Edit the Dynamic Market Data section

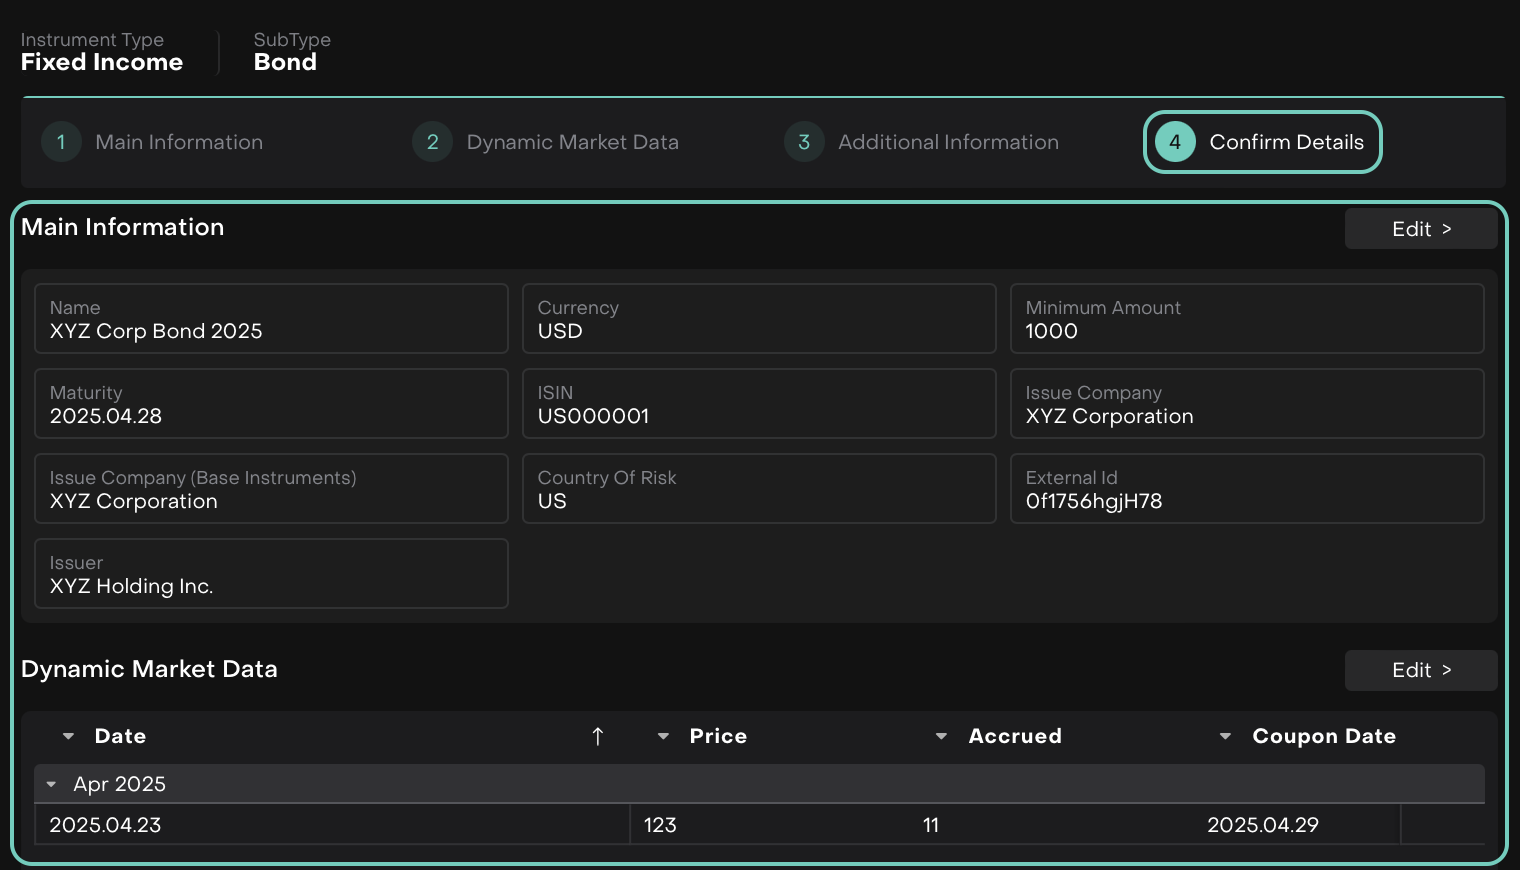pyautogui.click(x=1420, y=670)
